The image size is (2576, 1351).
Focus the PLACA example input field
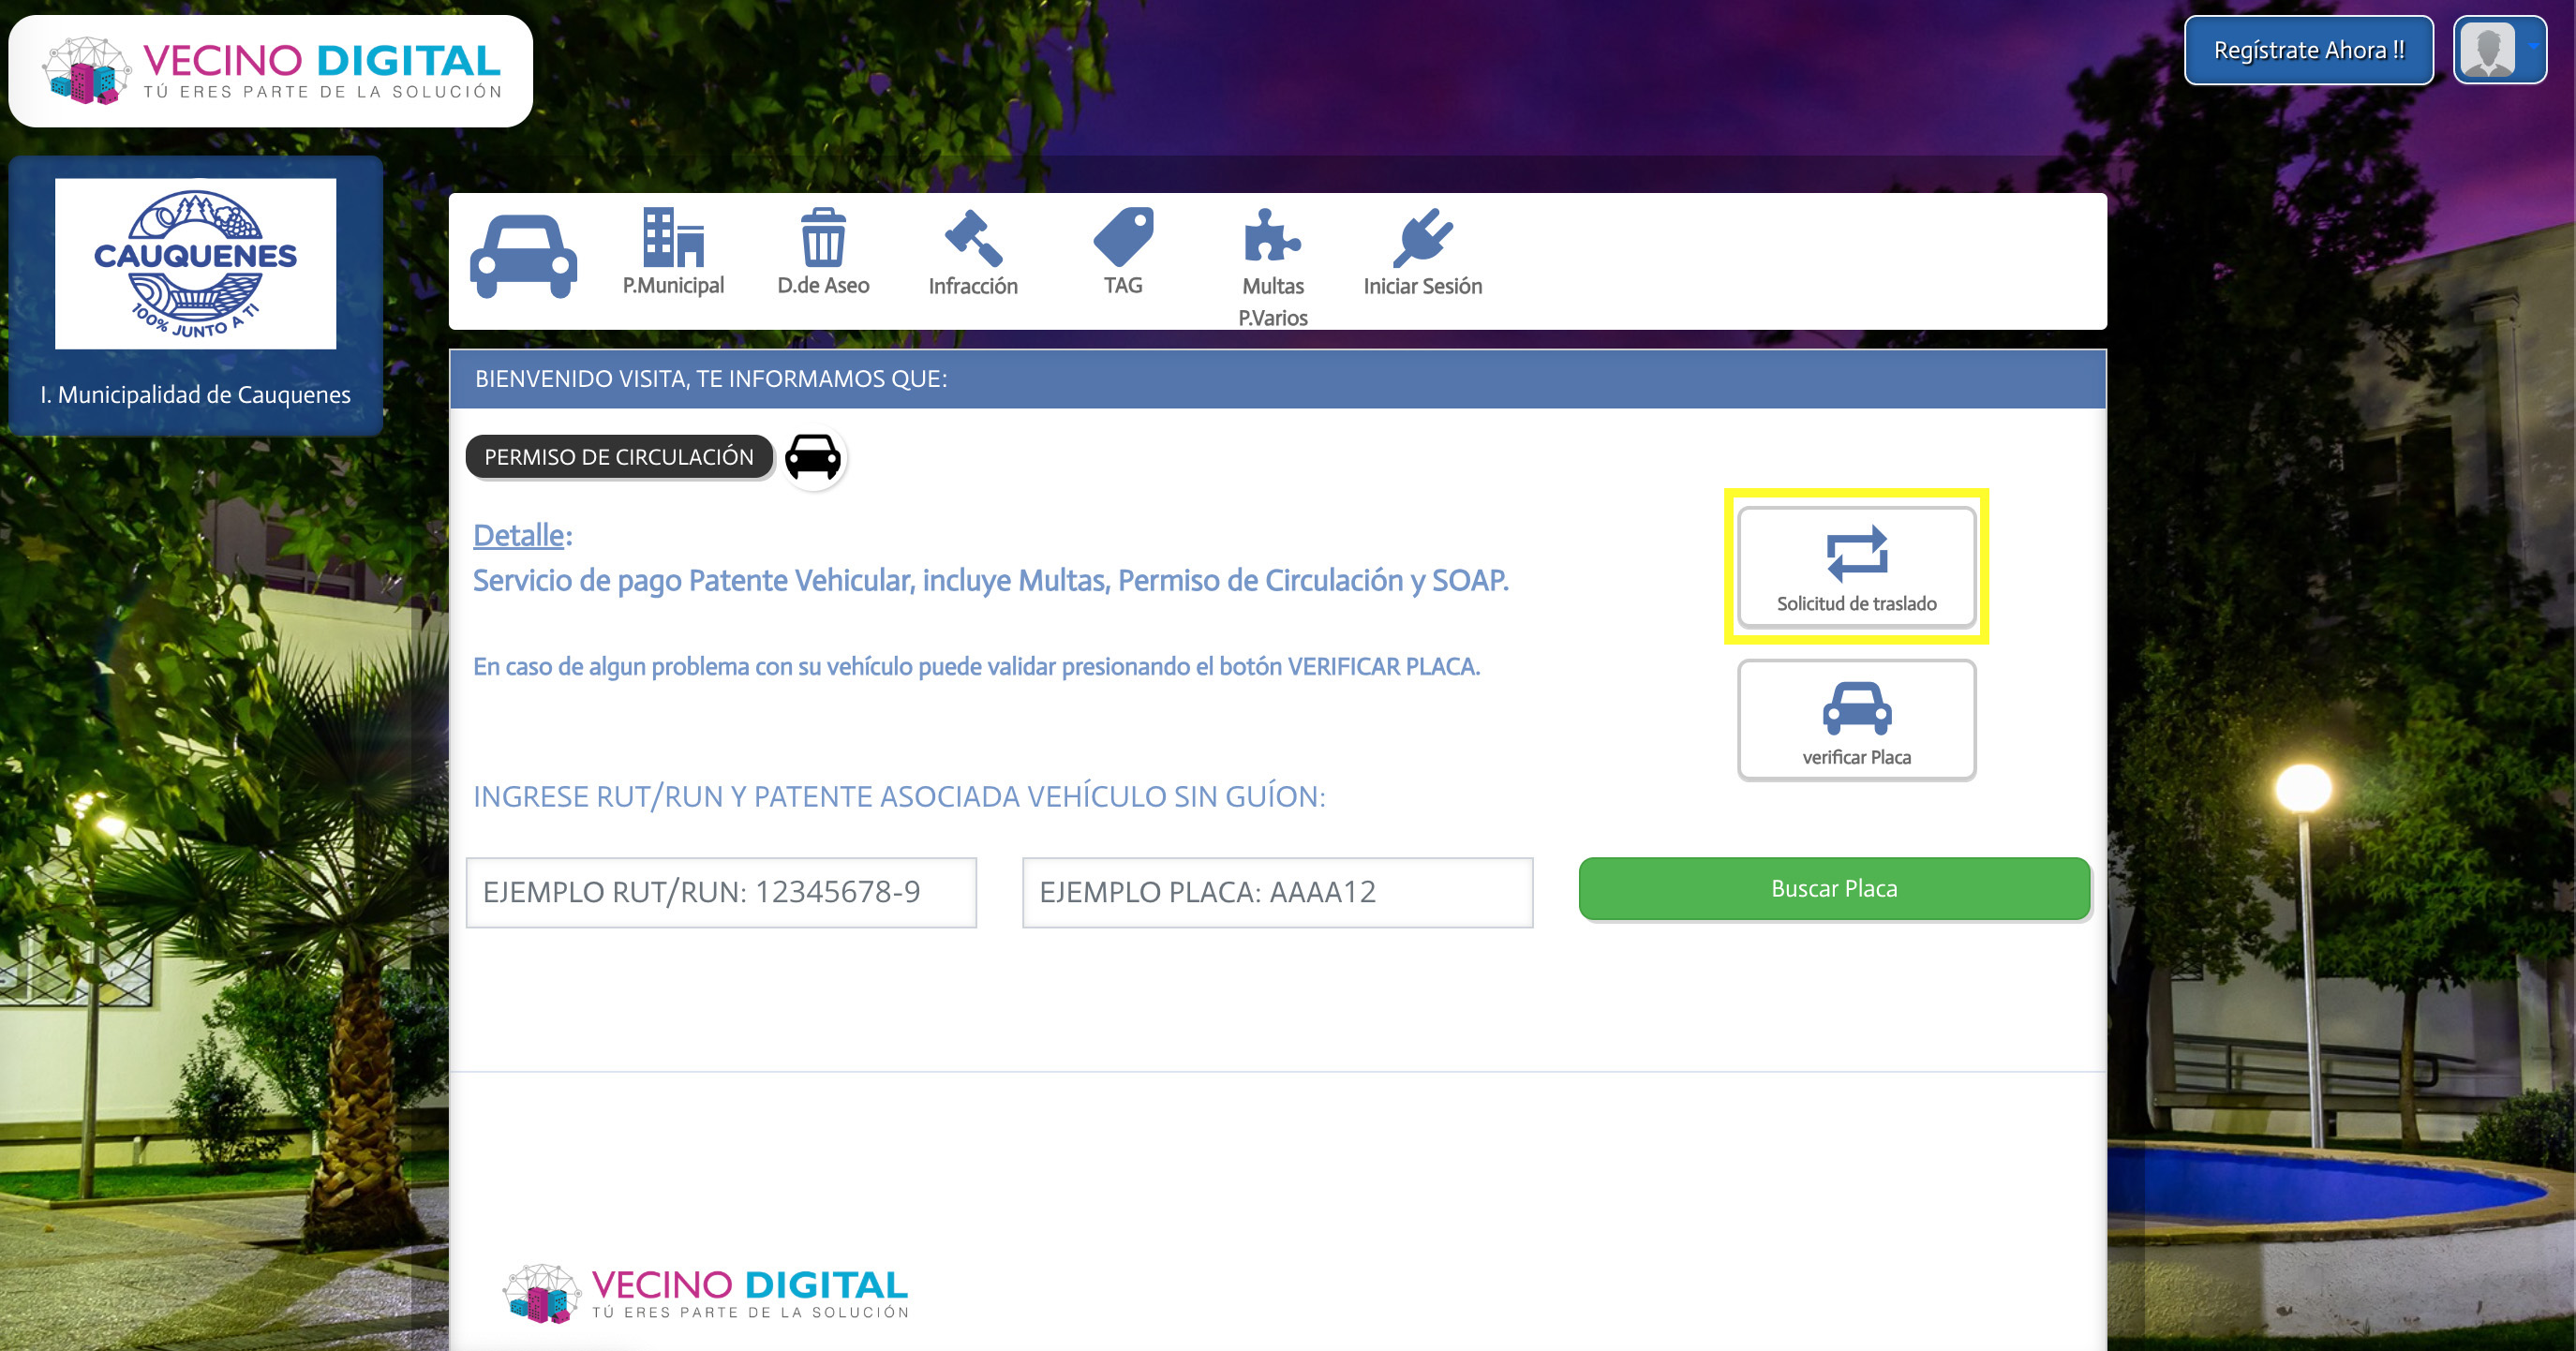[1277, 892]
